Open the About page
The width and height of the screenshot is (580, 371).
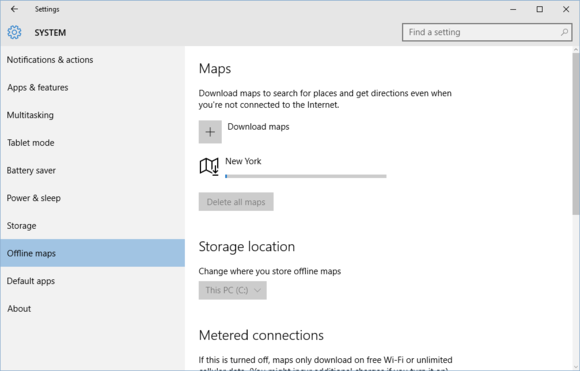click(92, 309)
